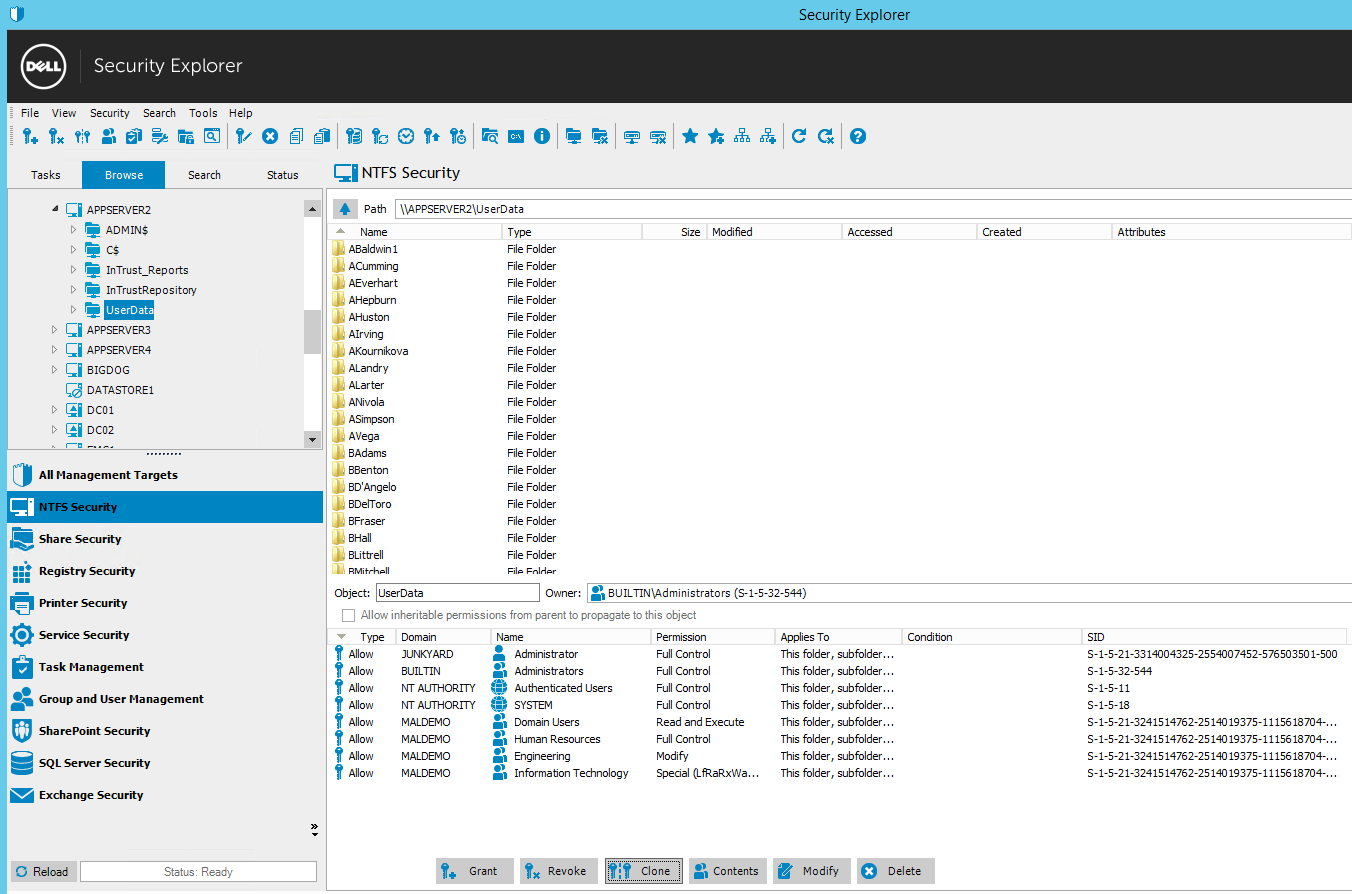This screenshot has width=1352, height=894.
Task: Toggle Allow inheritable permissions checkbox
Action: (349, 615)
